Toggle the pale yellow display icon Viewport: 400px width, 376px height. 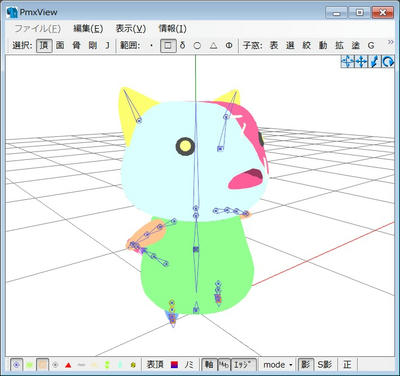click(x=94, y=365)
